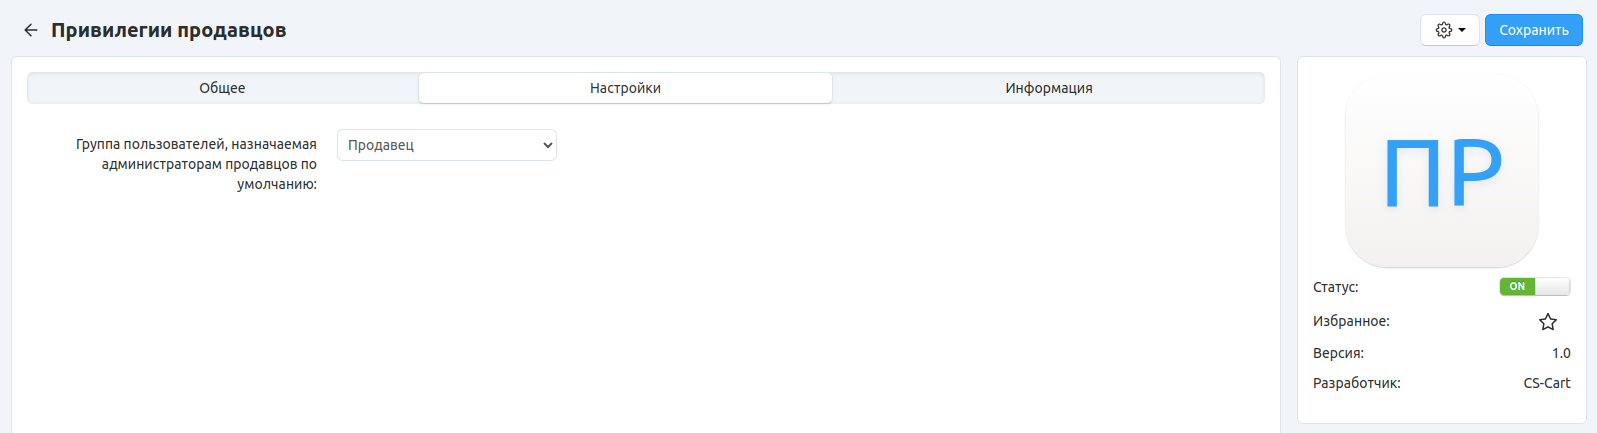Click the Привилегии продавцов page title
1597x433 pixels.
(169, 30)
